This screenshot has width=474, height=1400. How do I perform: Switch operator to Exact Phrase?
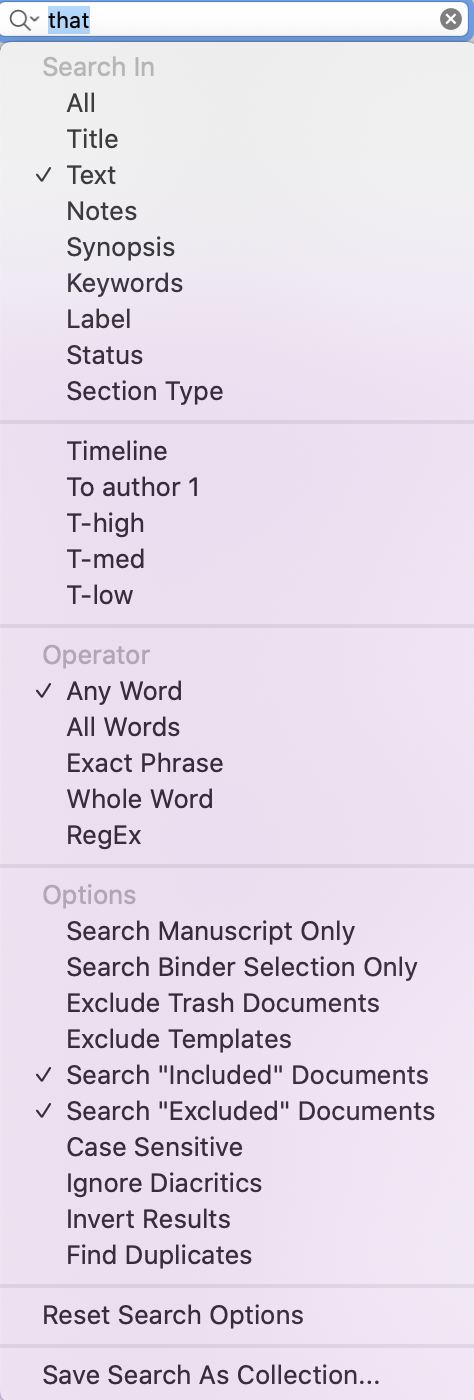237,763
